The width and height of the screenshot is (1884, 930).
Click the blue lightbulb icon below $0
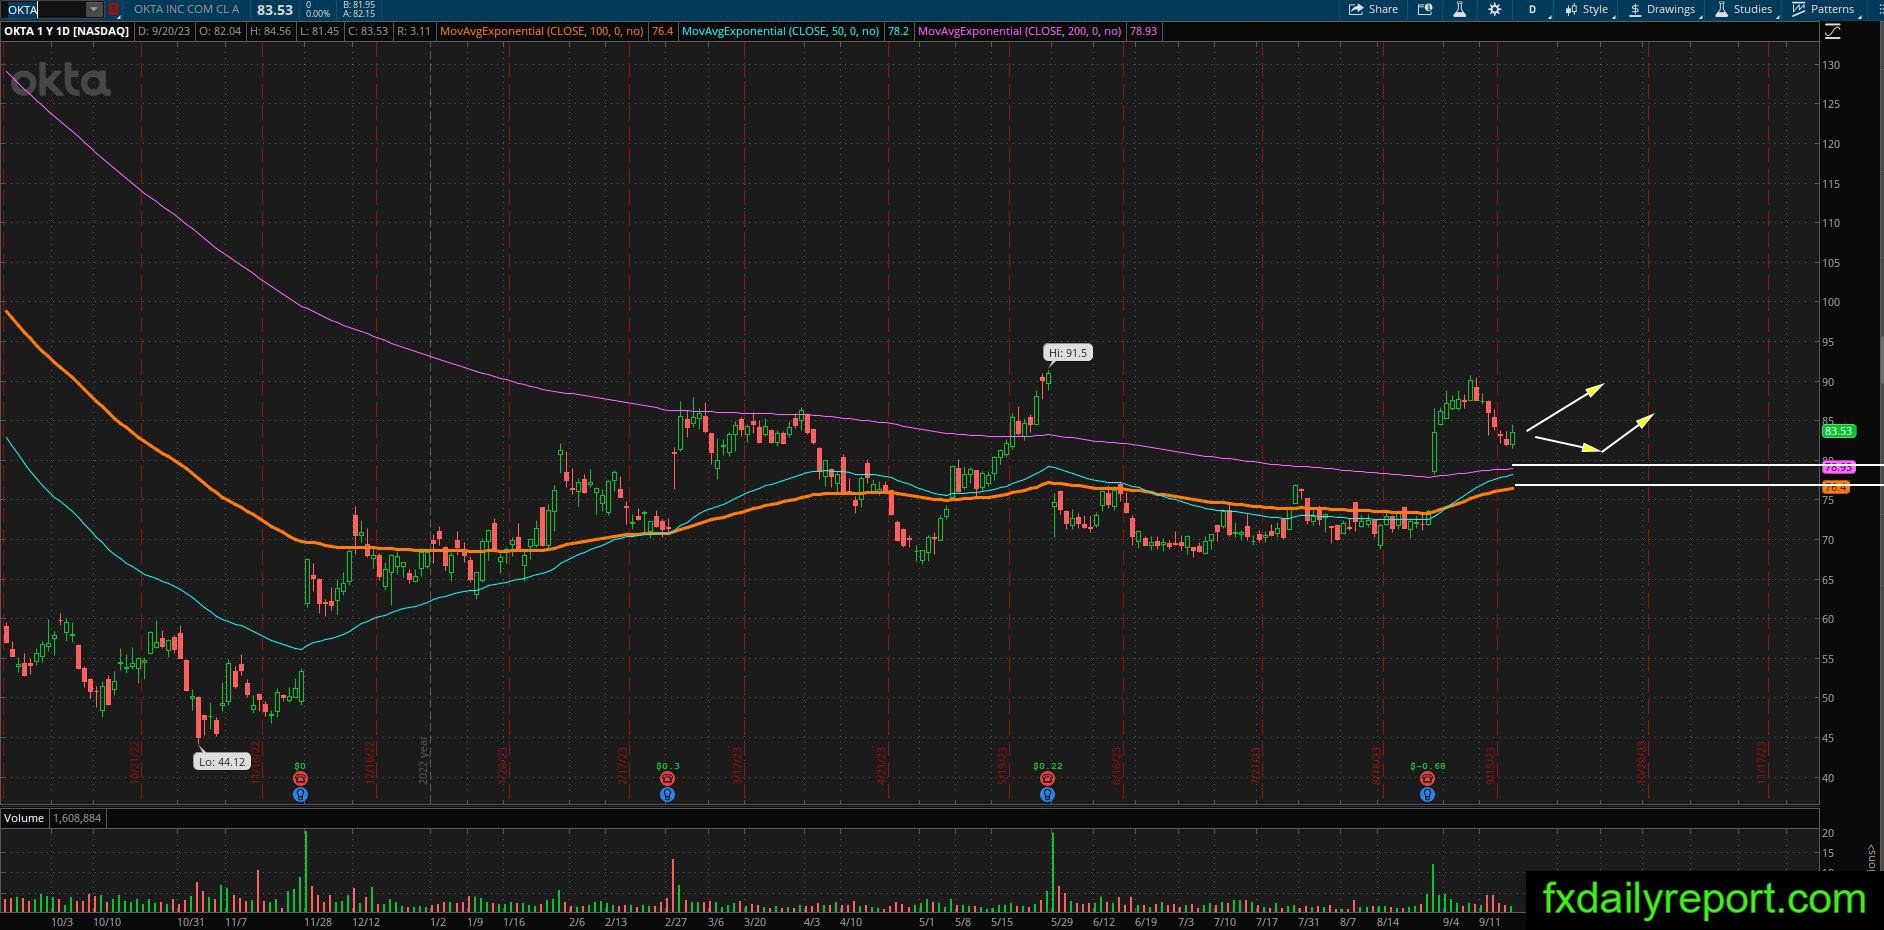click(x=300, y=795)
